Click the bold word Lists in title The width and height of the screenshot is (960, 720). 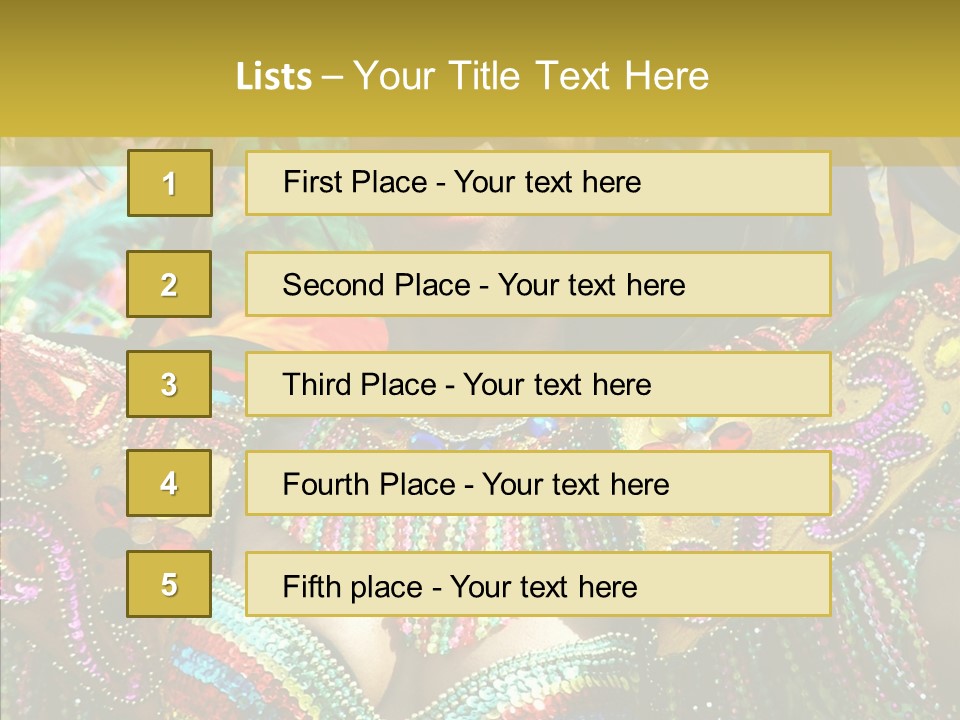point(274,76)
